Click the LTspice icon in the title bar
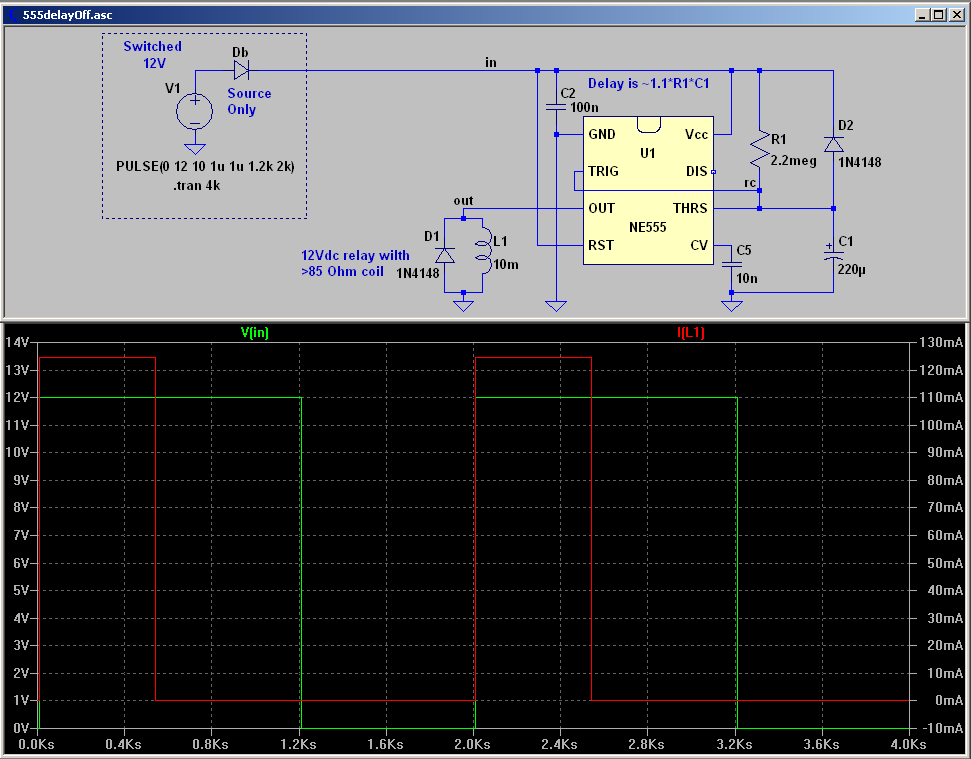 [12, 15]
